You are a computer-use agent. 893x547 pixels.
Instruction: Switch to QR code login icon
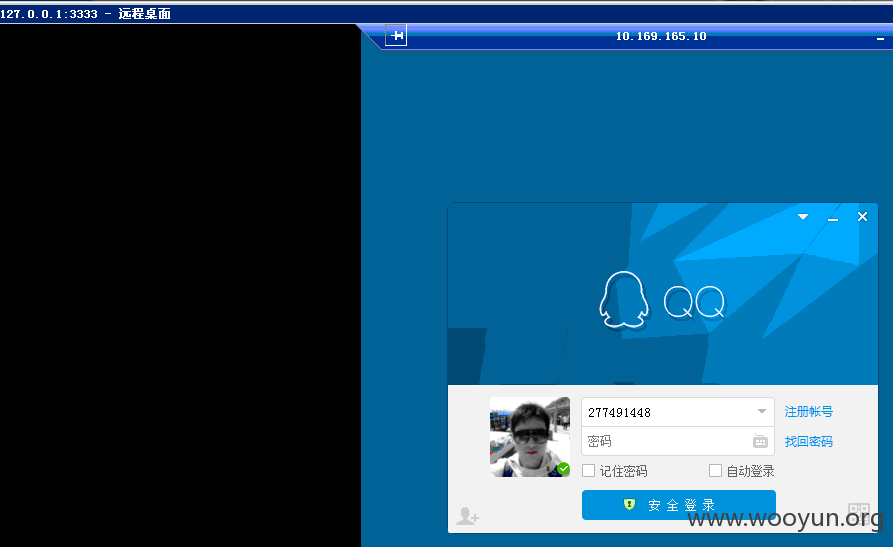(859, 513)
